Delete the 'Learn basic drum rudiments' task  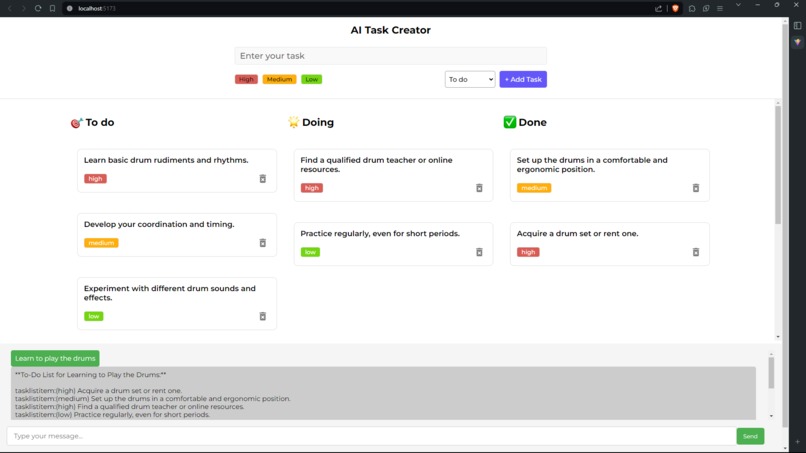pos(263,178)
